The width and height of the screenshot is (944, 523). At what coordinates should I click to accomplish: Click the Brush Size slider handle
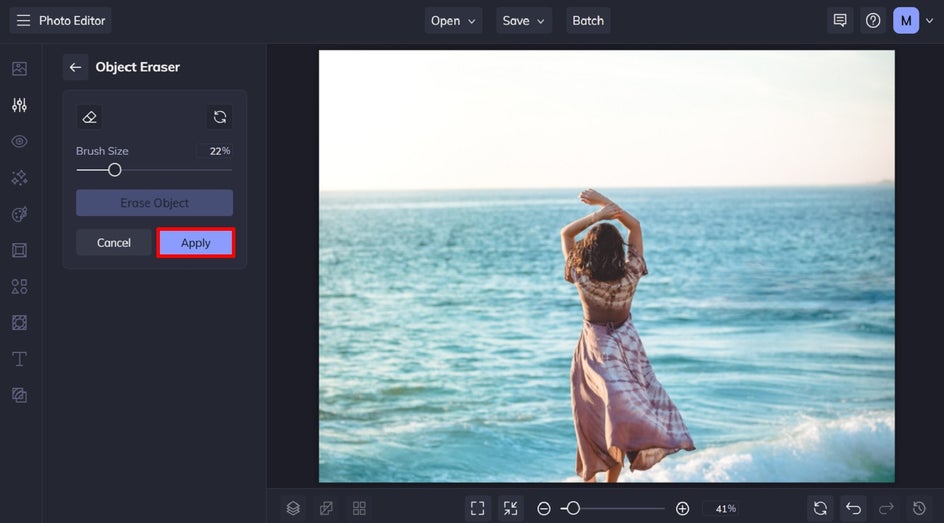115,170
